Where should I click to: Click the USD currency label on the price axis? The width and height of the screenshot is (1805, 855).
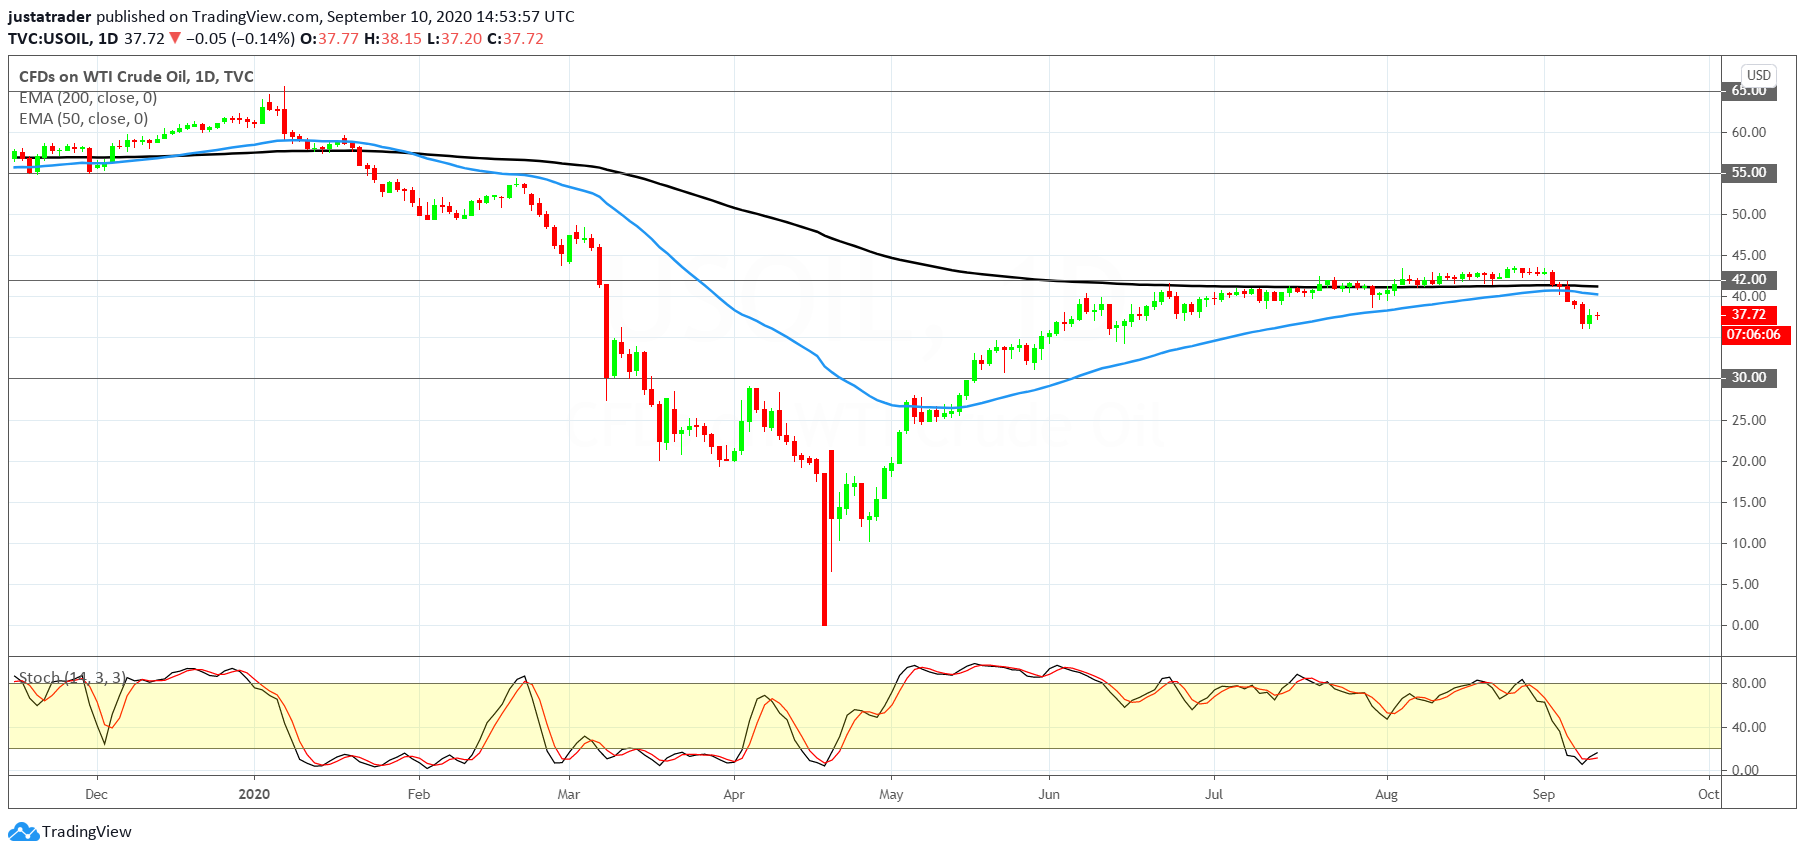tap(1759, 75)
